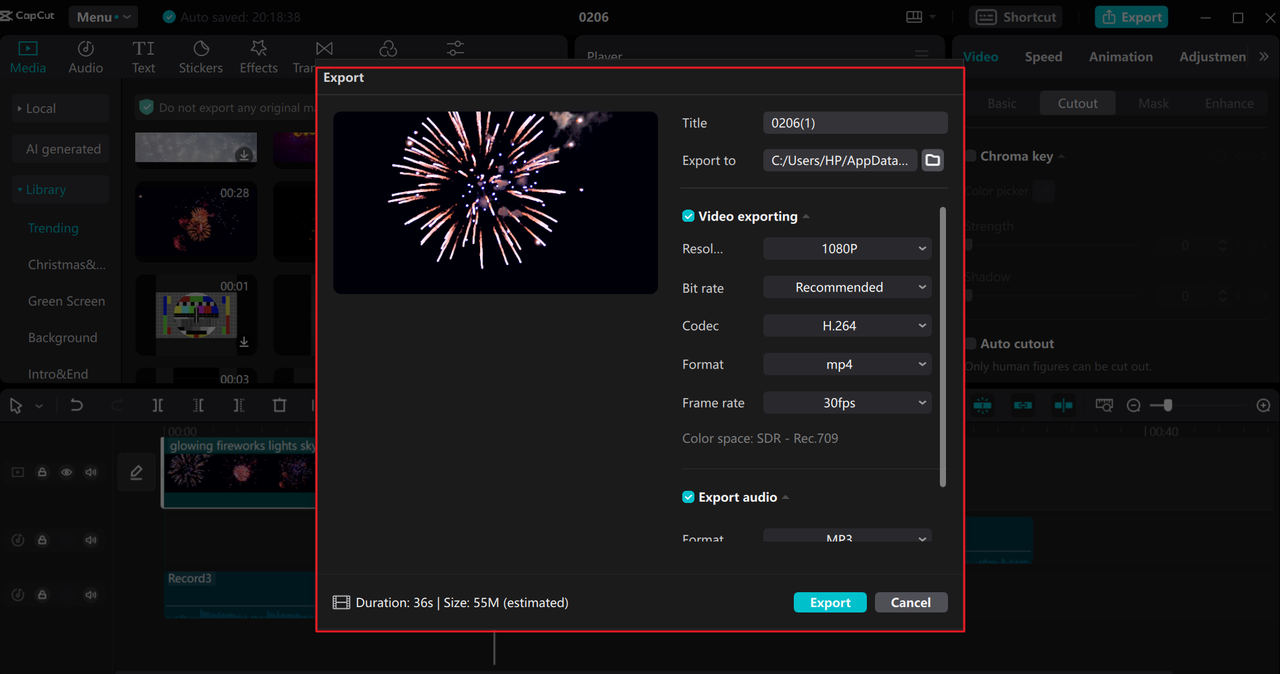Viewport: 1280px width, 674px height.
Task: Uncheck the Video exporting checkbox
Action: coord(688,216)
